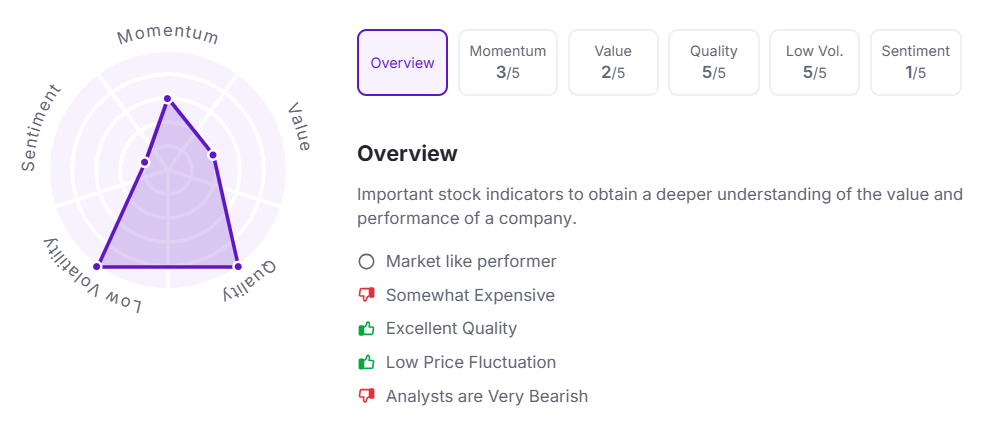
Task: Click thumbs-up icon beside Low Price Fluctuation
Action: [366, 362]
